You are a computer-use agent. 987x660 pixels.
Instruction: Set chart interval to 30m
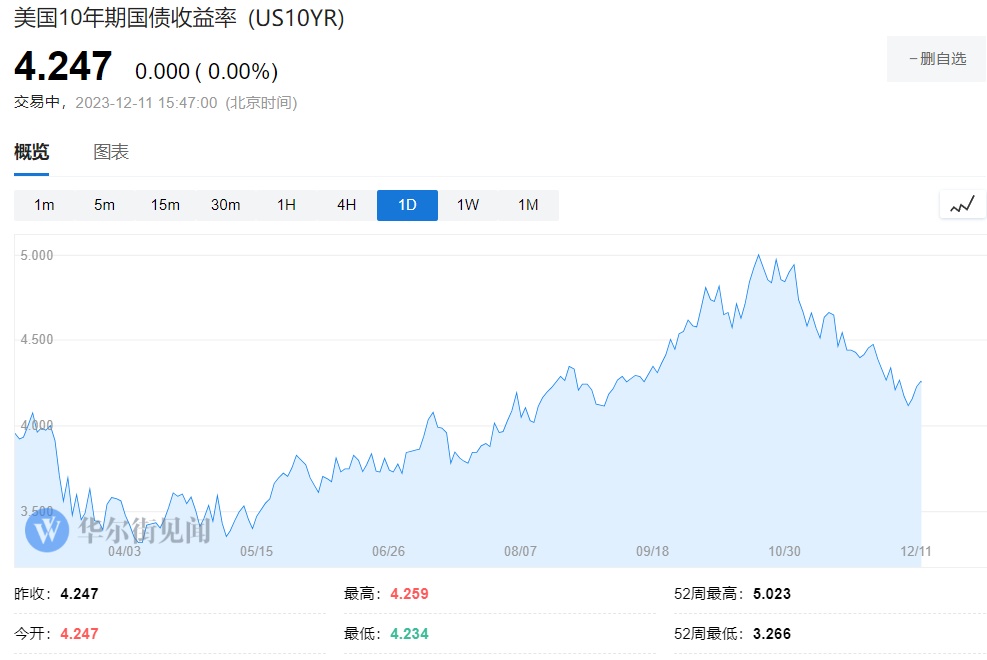pos(225,205)
